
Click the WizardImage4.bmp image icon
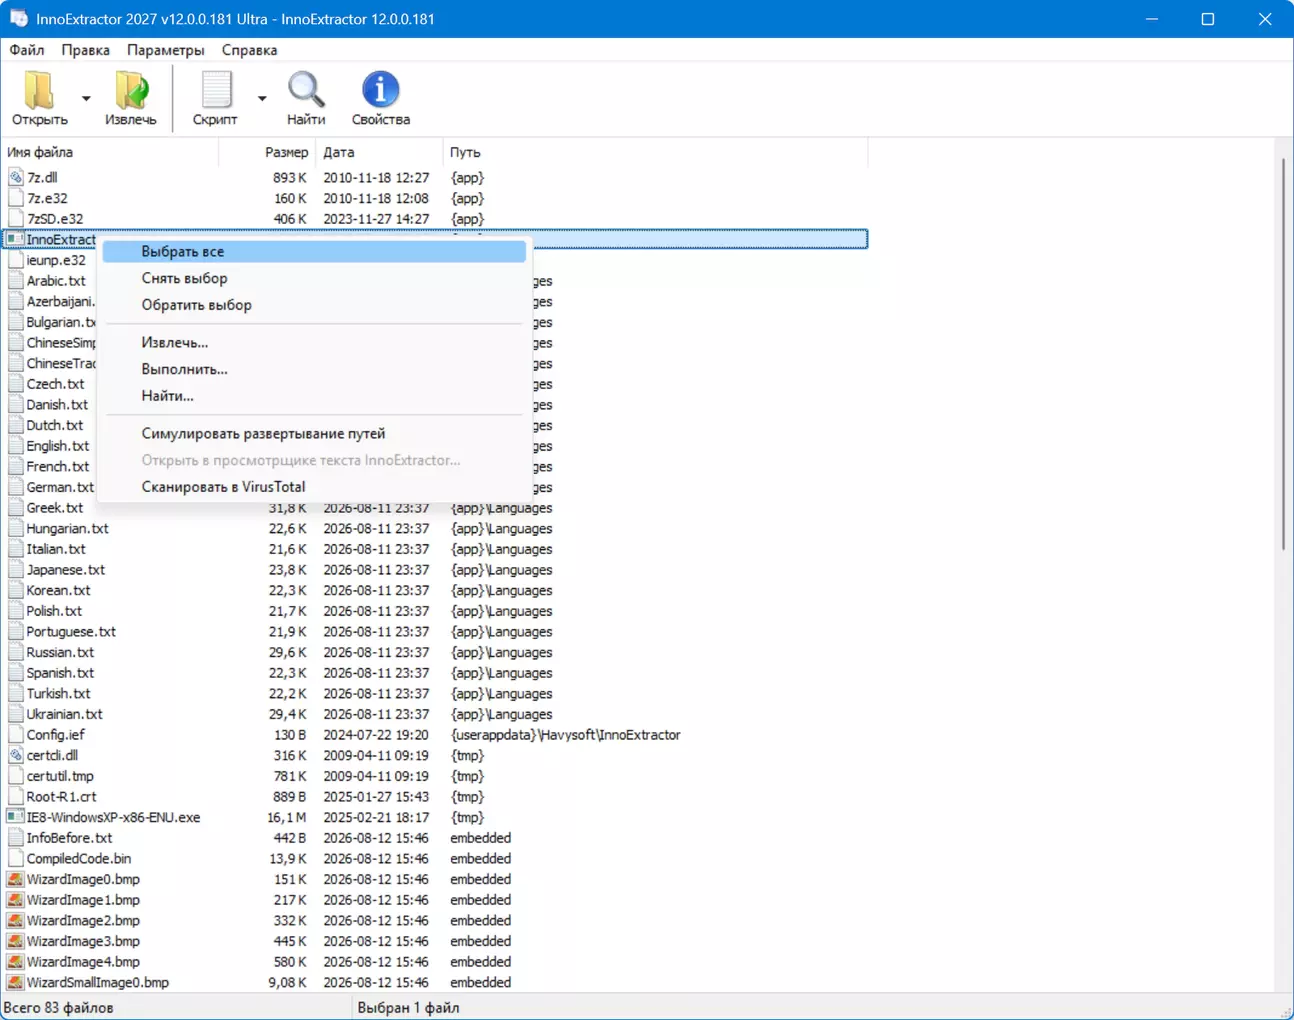[x=15, y=962]
